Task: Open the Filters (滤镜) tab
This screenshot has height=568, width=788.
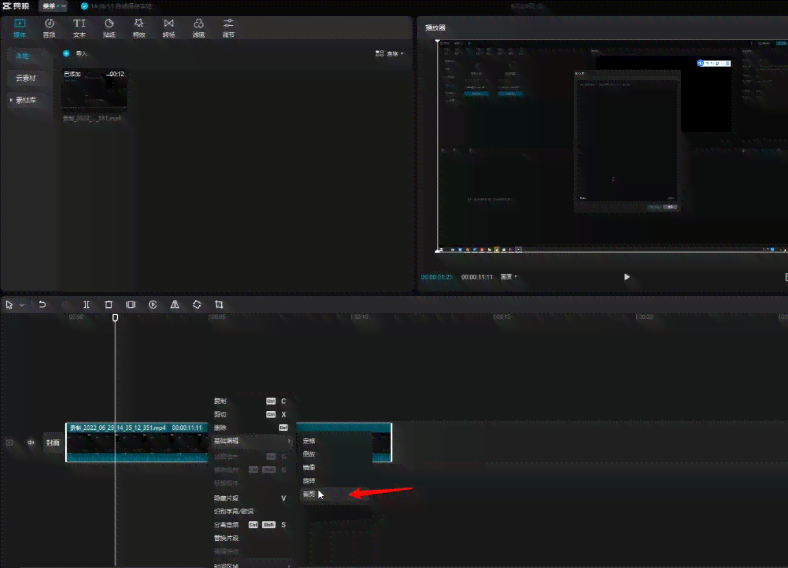Action: (199, 28)
